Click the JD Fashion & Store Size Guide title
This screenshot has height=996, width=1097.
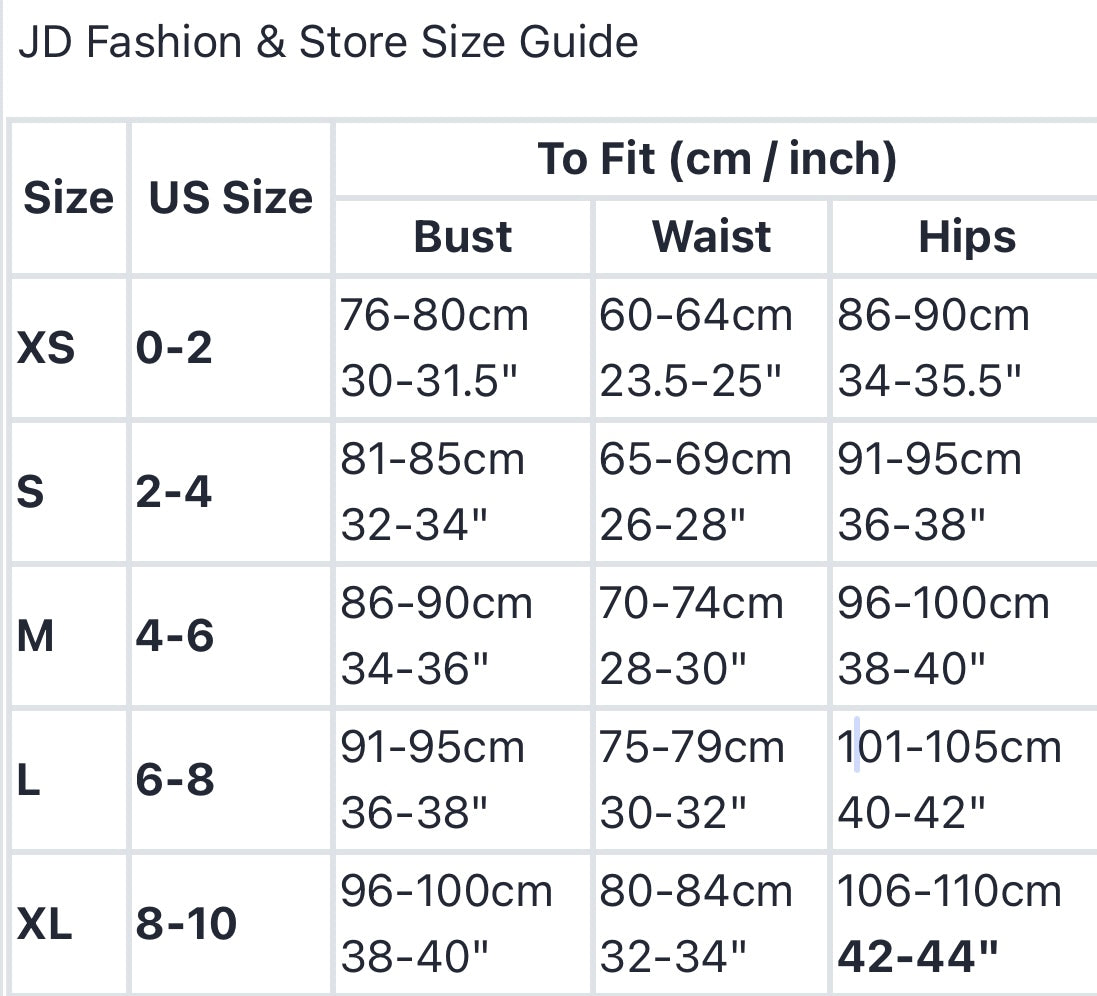pos(327,42)
